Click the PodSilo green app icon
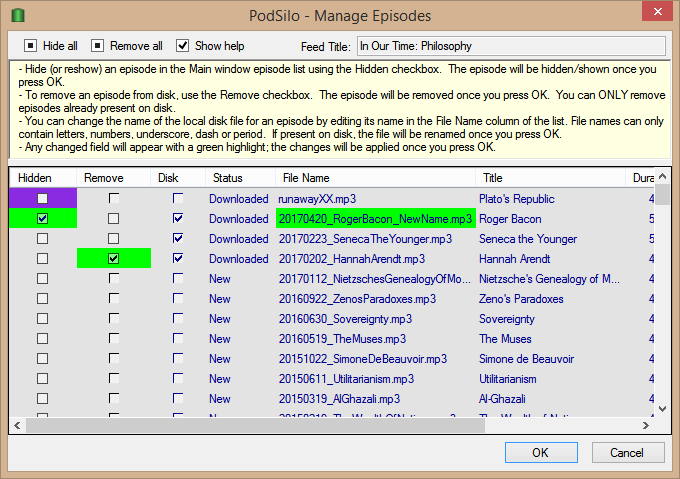 (18, 16)
